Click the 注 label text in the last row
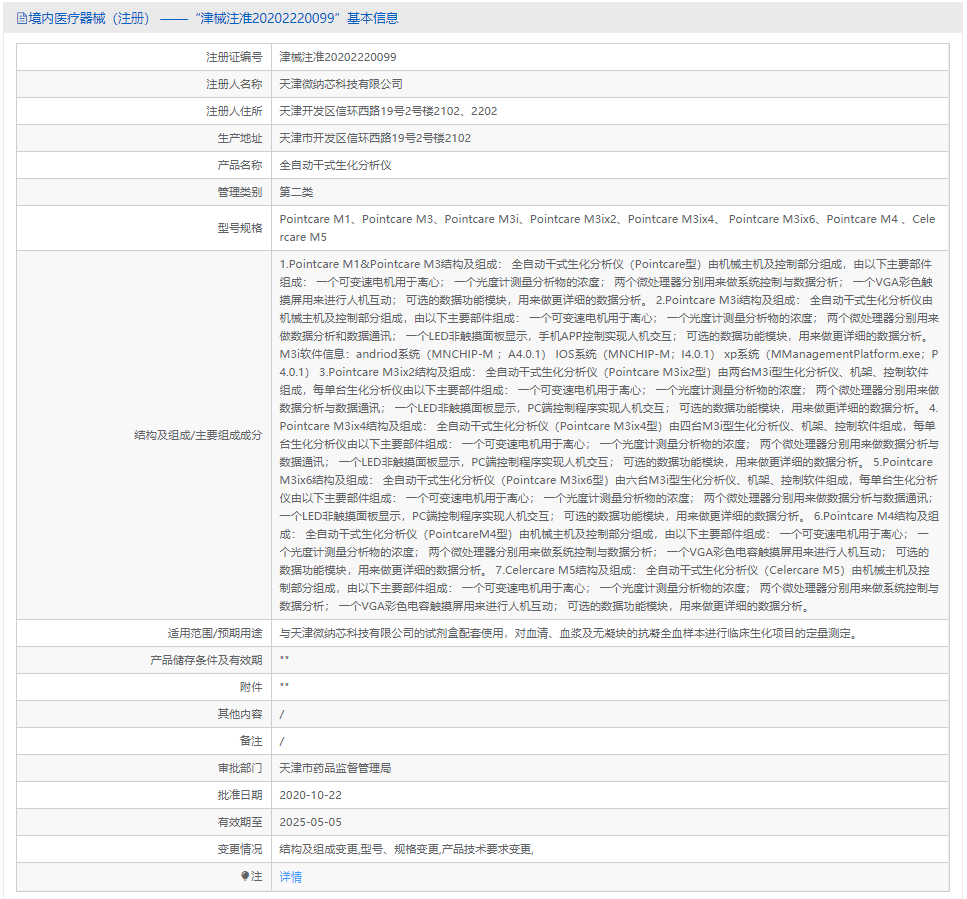967x899 pixels. [257, 876]
